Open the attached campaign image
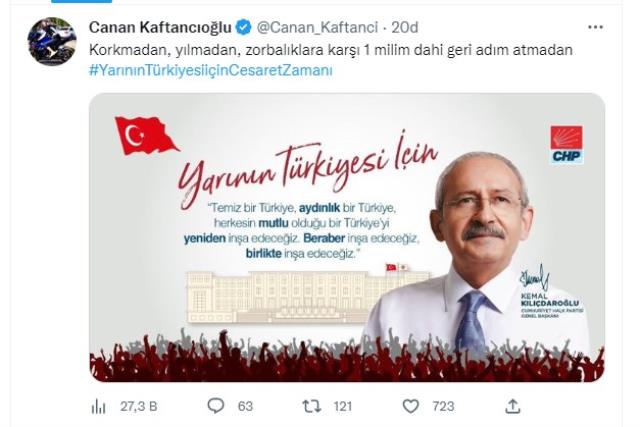Viewport: 640px width, 427px height. click(347, 238)
